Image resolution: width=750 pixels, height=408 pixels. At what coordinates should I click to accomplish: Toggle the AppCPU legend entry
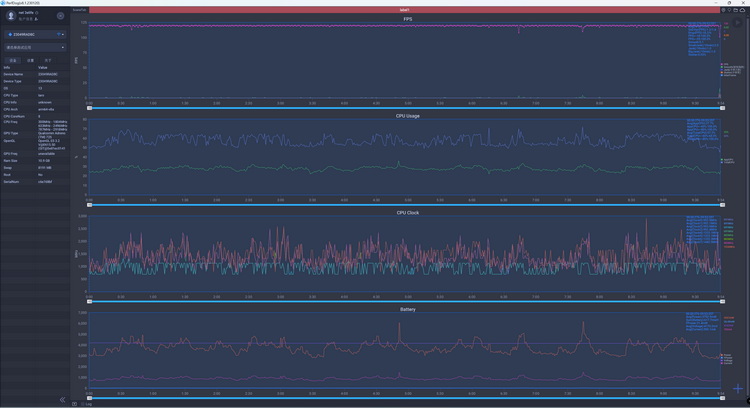click(x=728, y=160)
